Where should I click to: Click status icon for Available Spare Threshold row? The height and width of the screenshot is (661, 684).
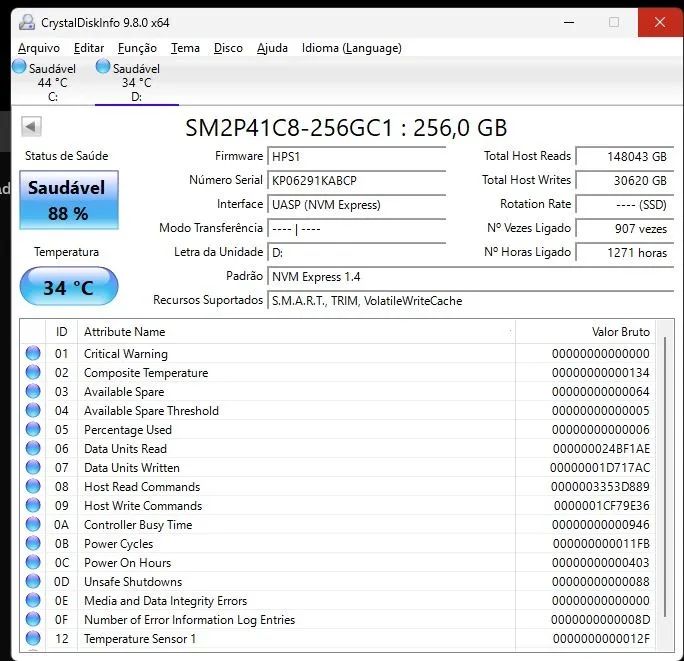tap(33, 410)
